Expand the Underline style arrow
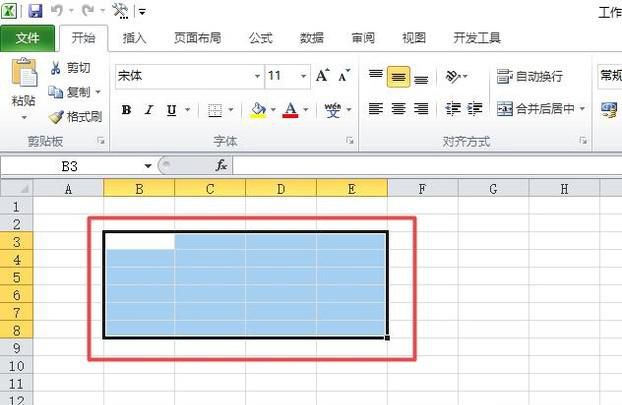Image resolution: width=622 pixels, height=405 pixels. [x=187, y=110]
